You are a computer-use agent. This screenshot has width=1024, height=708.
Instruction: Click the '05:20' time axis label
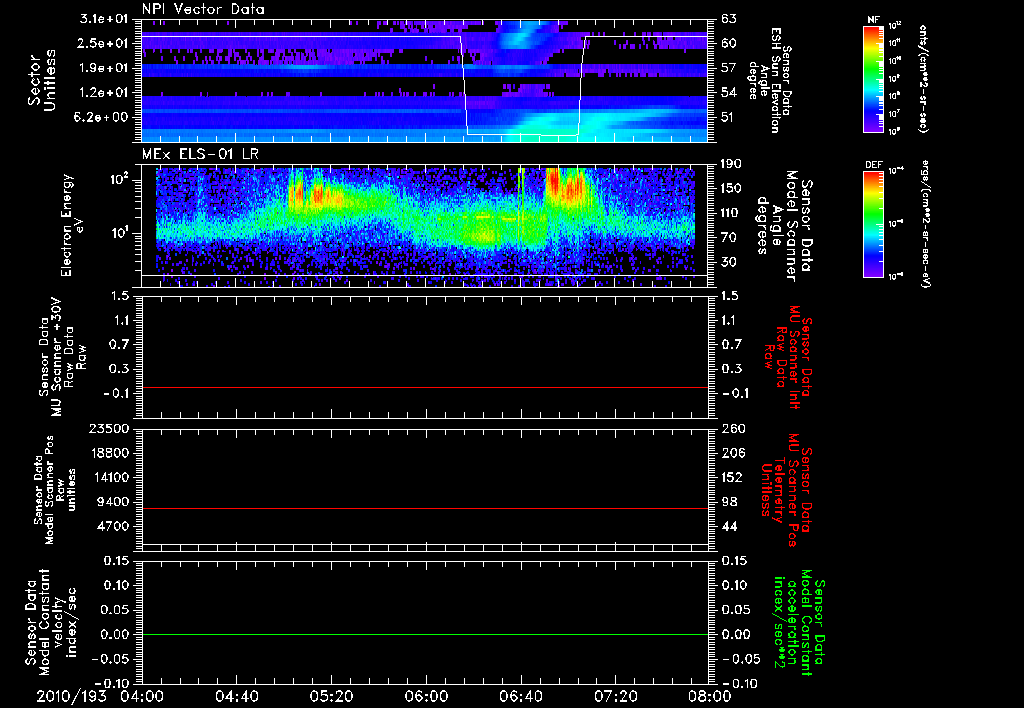331,696
